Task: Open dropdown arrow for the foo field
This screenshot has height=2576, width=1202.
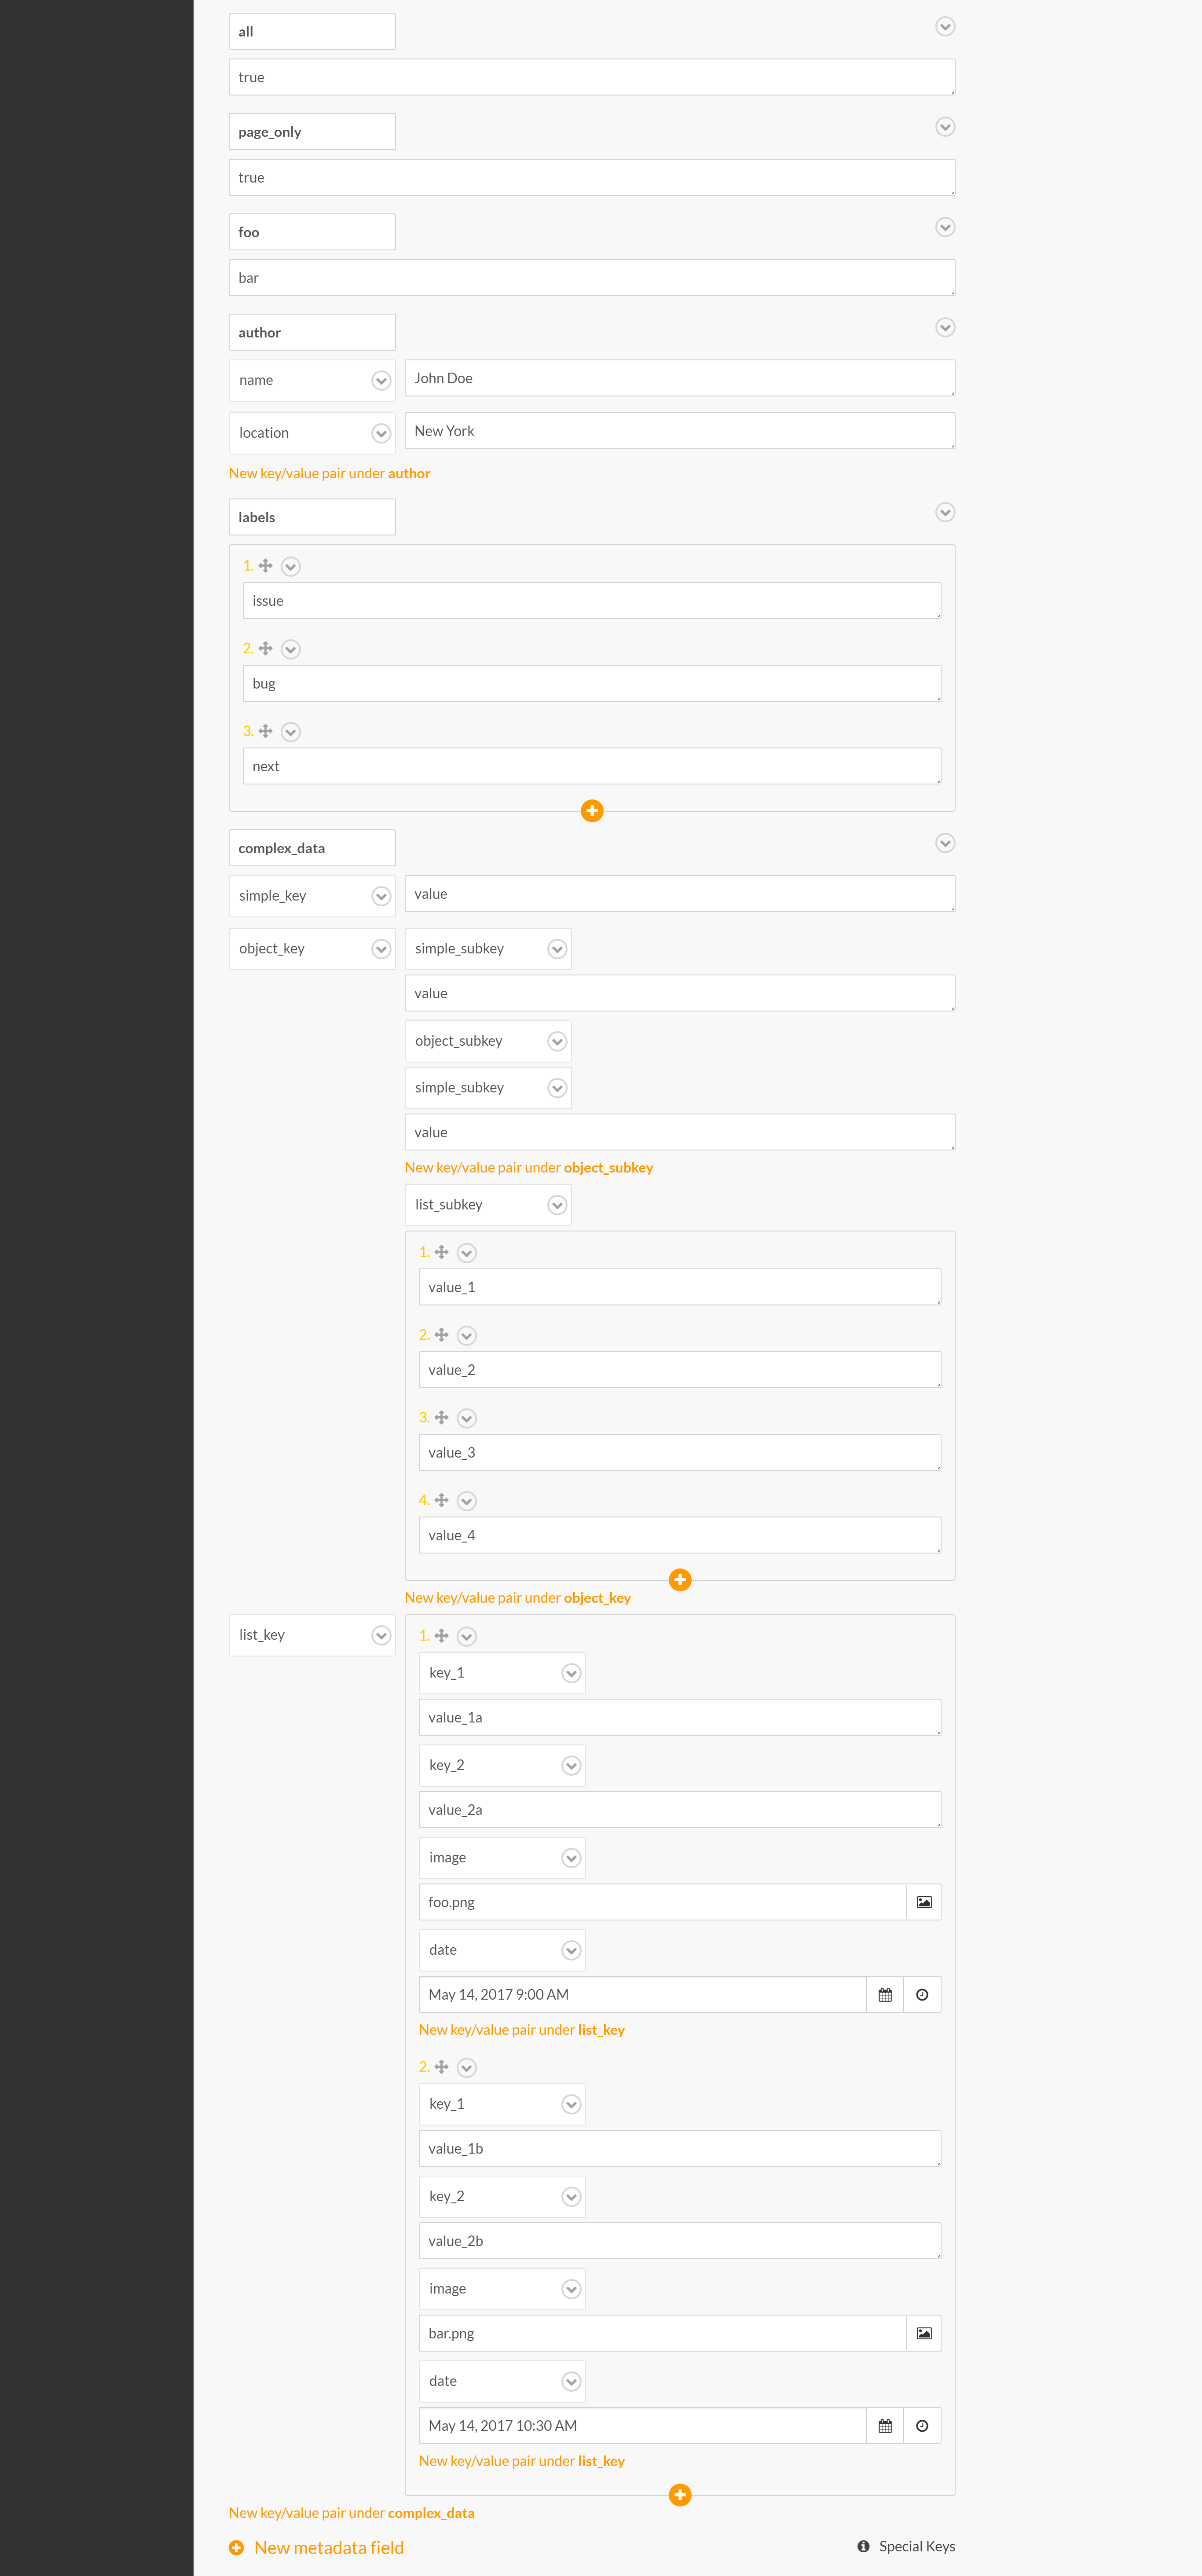Action: (x=944, y=228)
